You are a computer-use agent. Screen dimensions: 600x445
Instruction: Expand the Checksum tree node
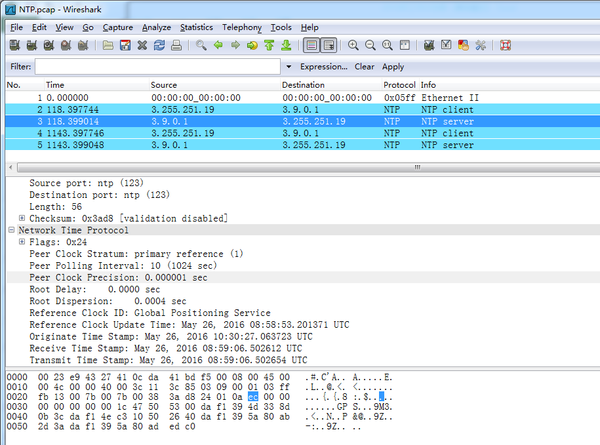point(22,218)
